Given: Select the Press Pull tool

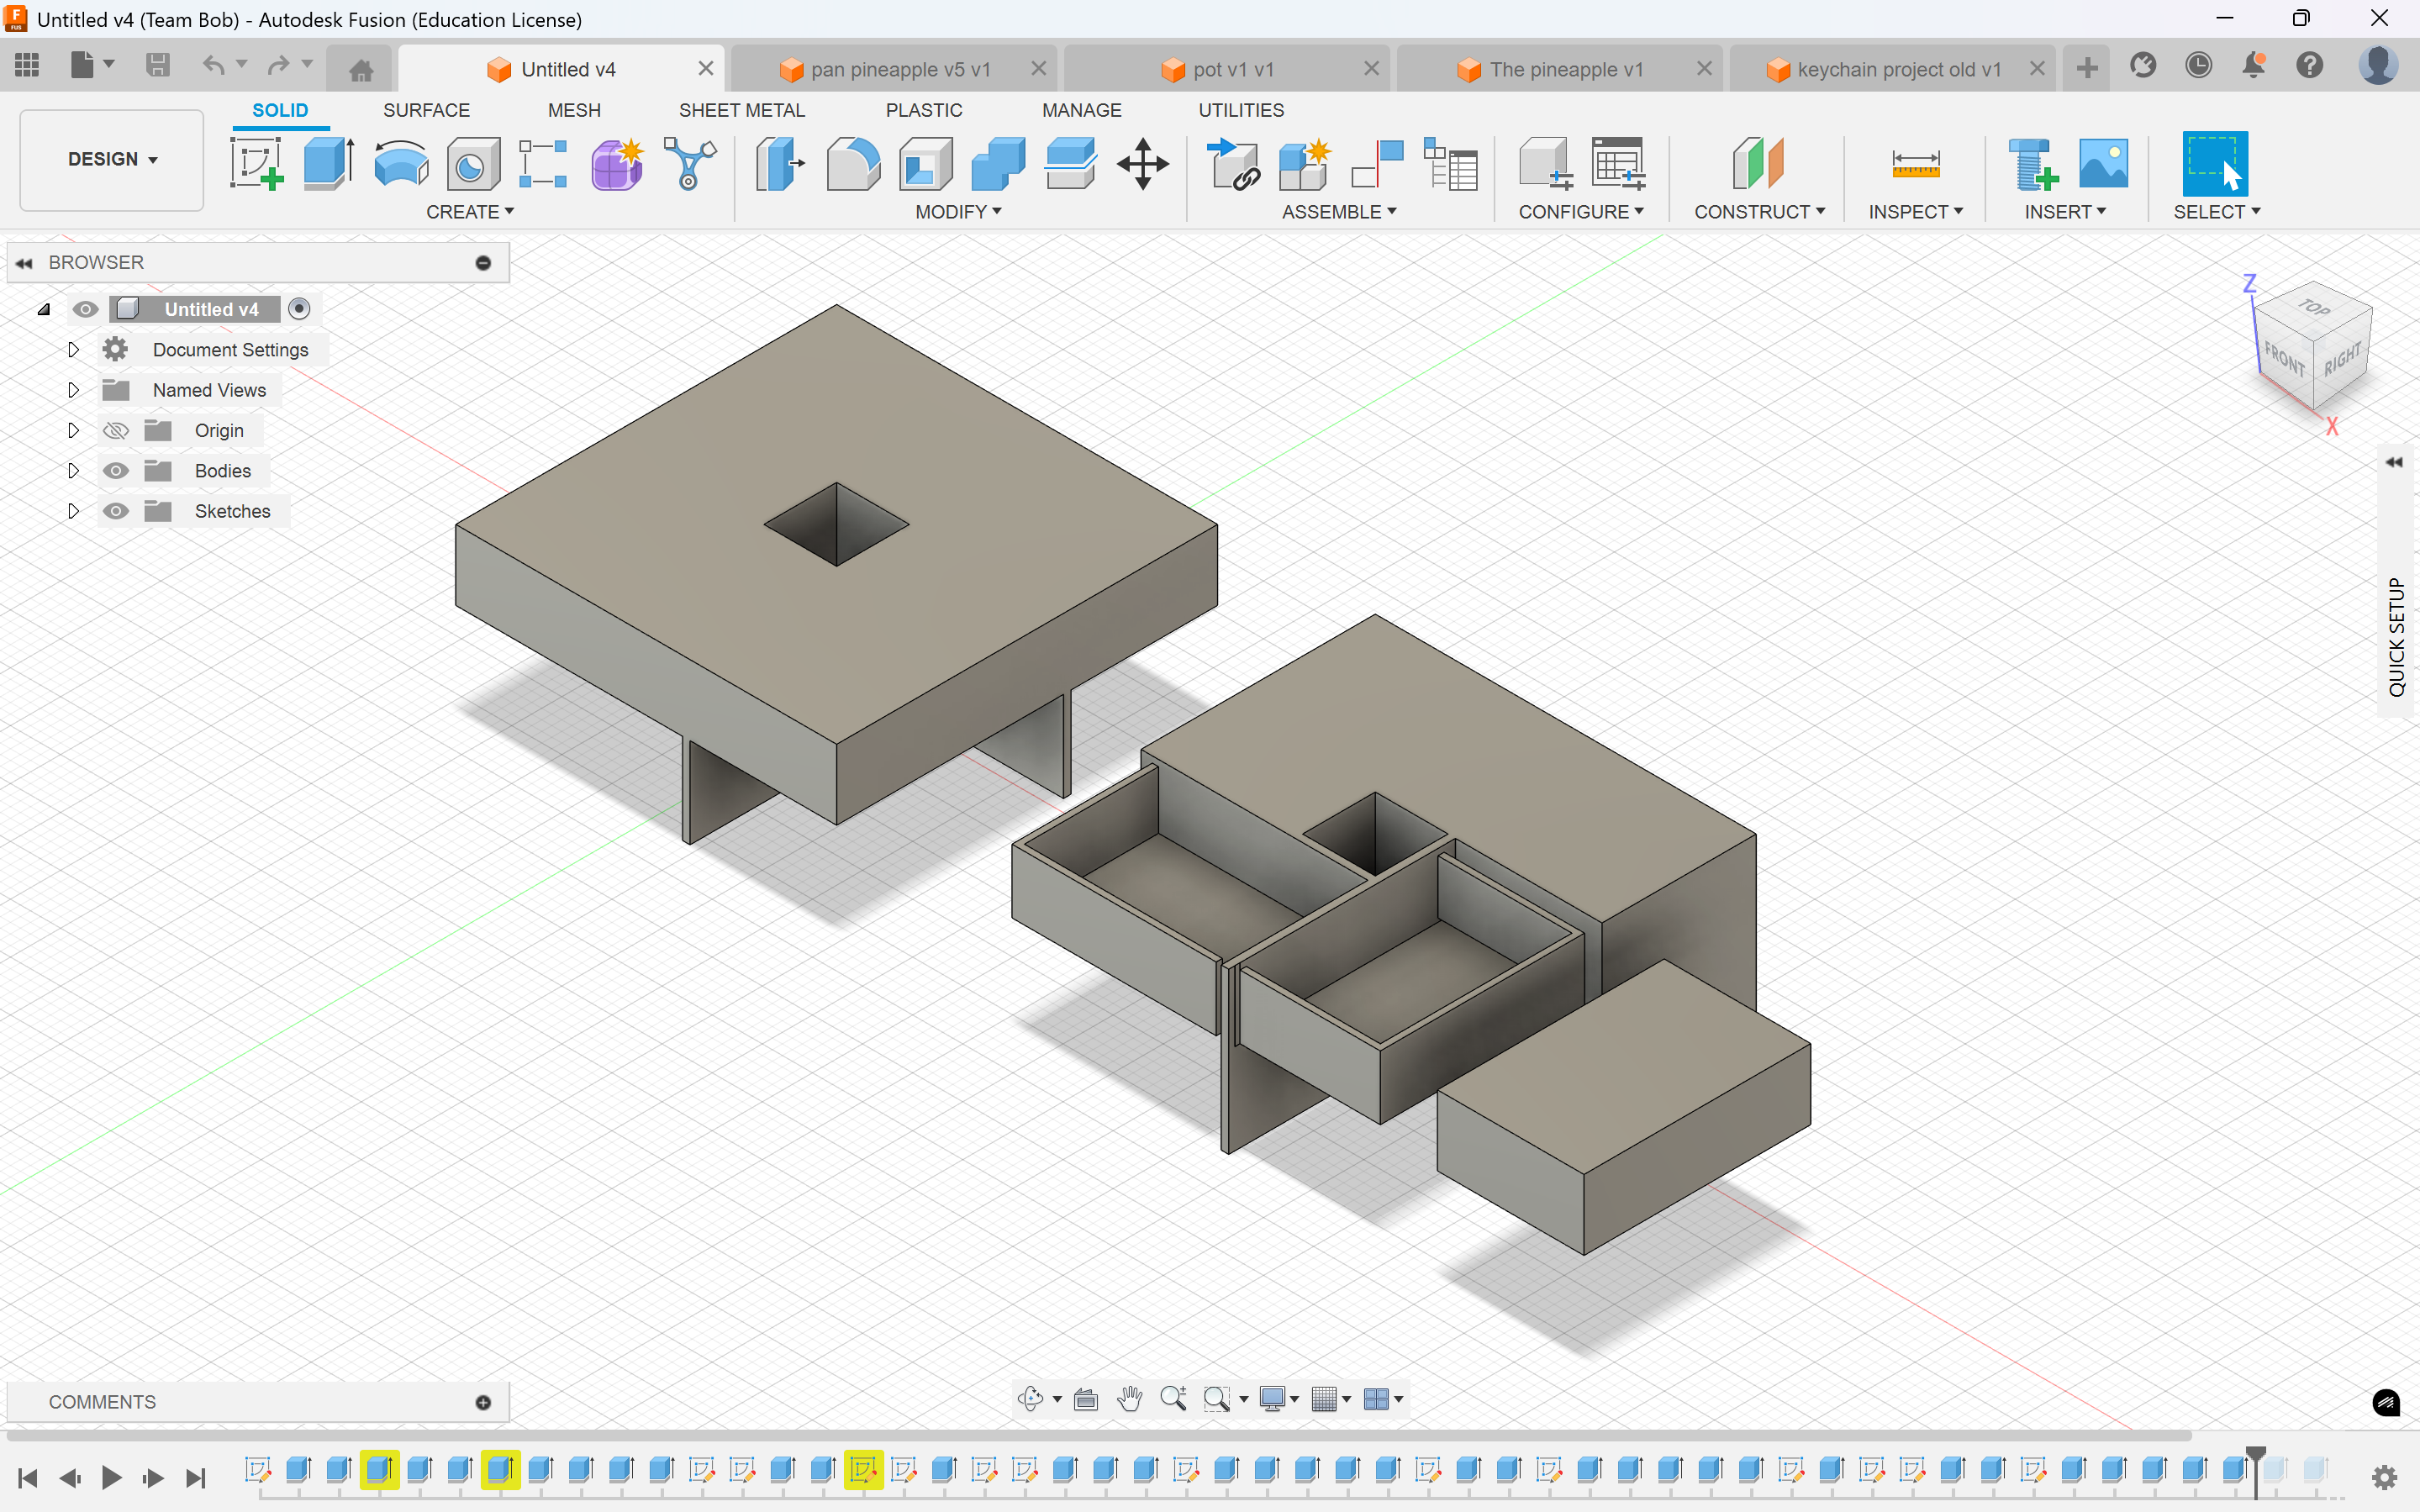Looking at the screenshot, I should (x=780, y=164).
